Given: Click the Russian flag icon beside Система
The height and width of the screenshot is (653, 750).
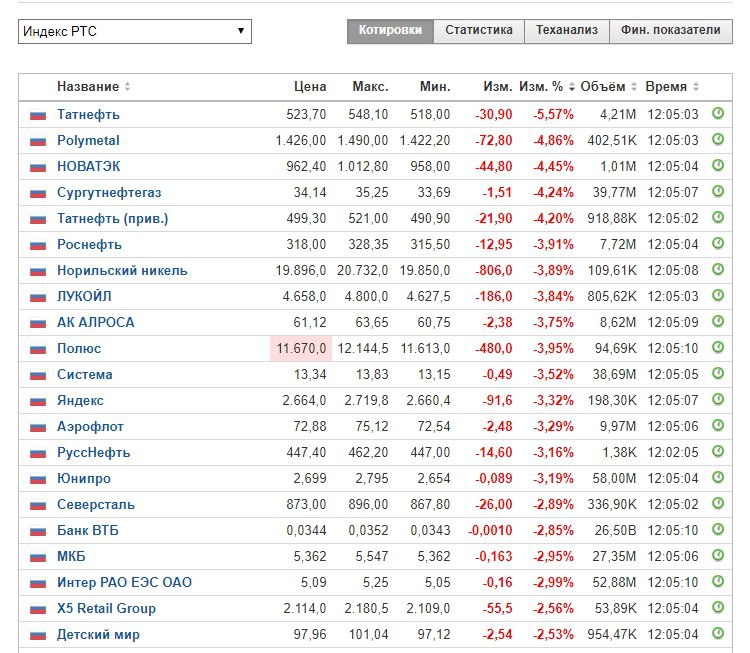Looking at the screenshot, I should coord(38,375).
